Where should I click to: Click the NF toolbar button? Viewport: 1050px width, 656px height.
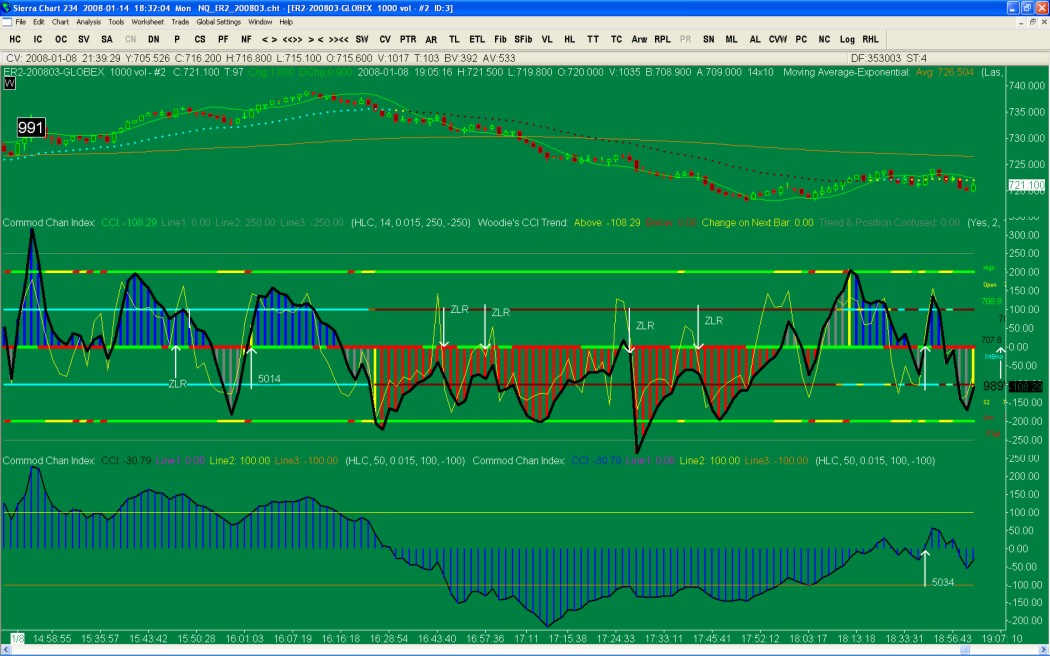point(246,39)
